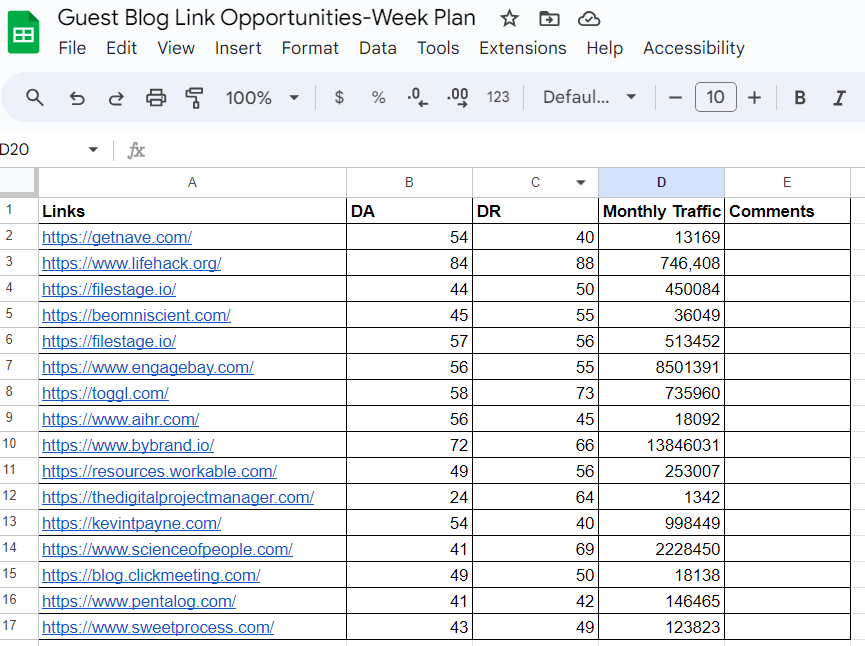Select column D header
This screenshot has width=865, height=646.
[x=661, y=183]
